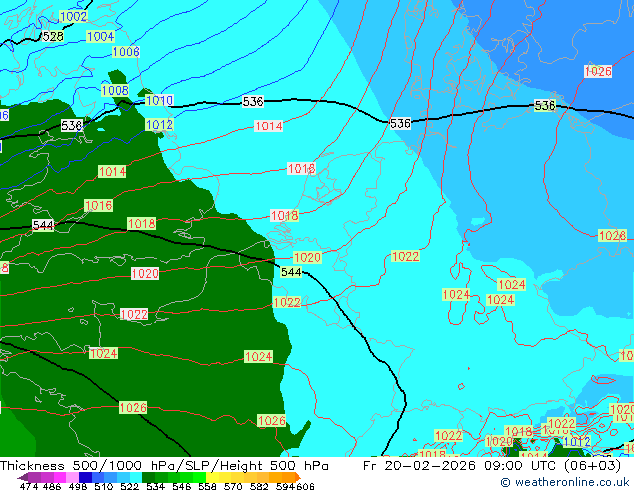The image size is (634, 490).
Task: Click the 606 legend scale value
Action: pos(305,486)
